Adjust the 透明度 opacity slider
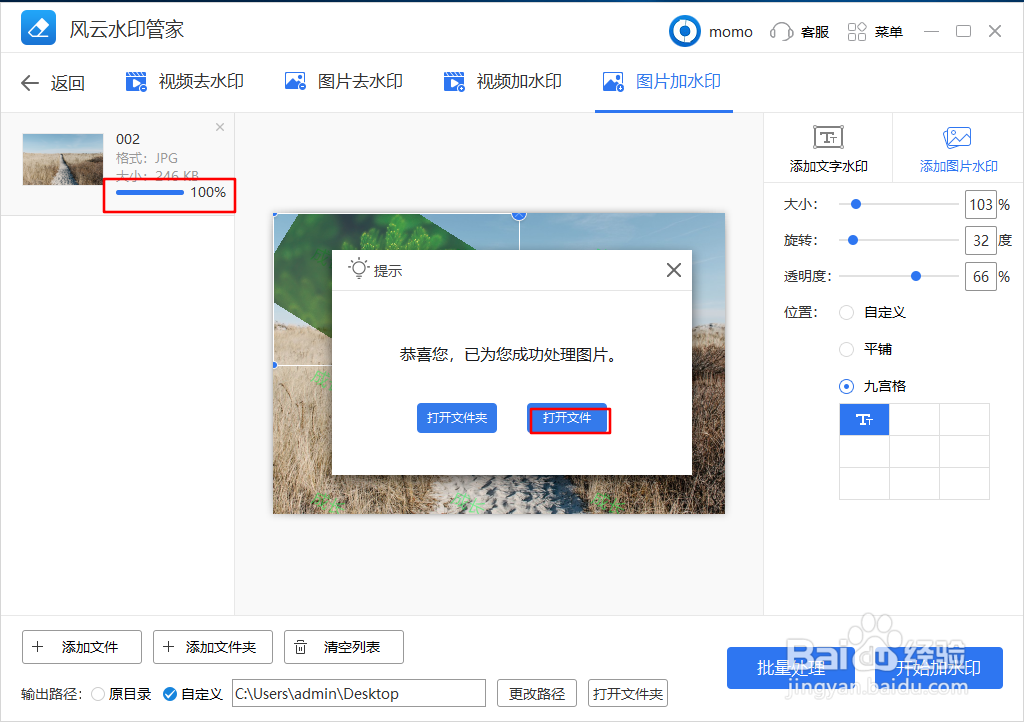The width and height of the screenshot is (1024, 722). point(916,276)
